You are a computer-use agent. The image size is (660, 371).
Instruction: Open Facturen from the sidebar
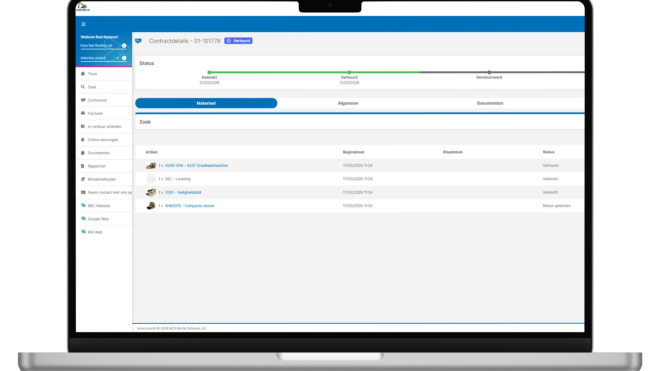[95, 113]
